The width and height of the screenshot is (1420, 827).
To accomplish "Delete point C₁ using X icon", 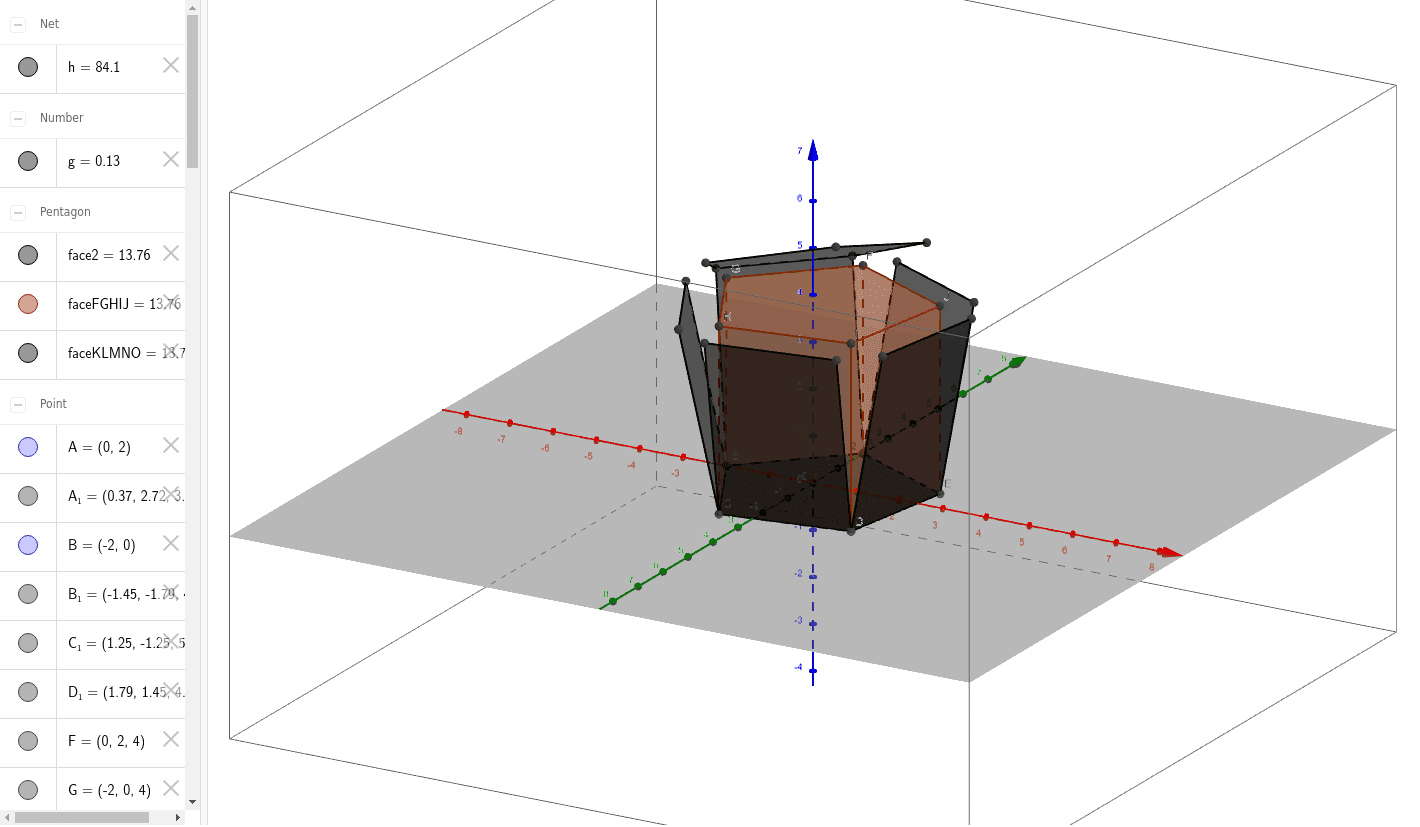I will click(170, 642).
